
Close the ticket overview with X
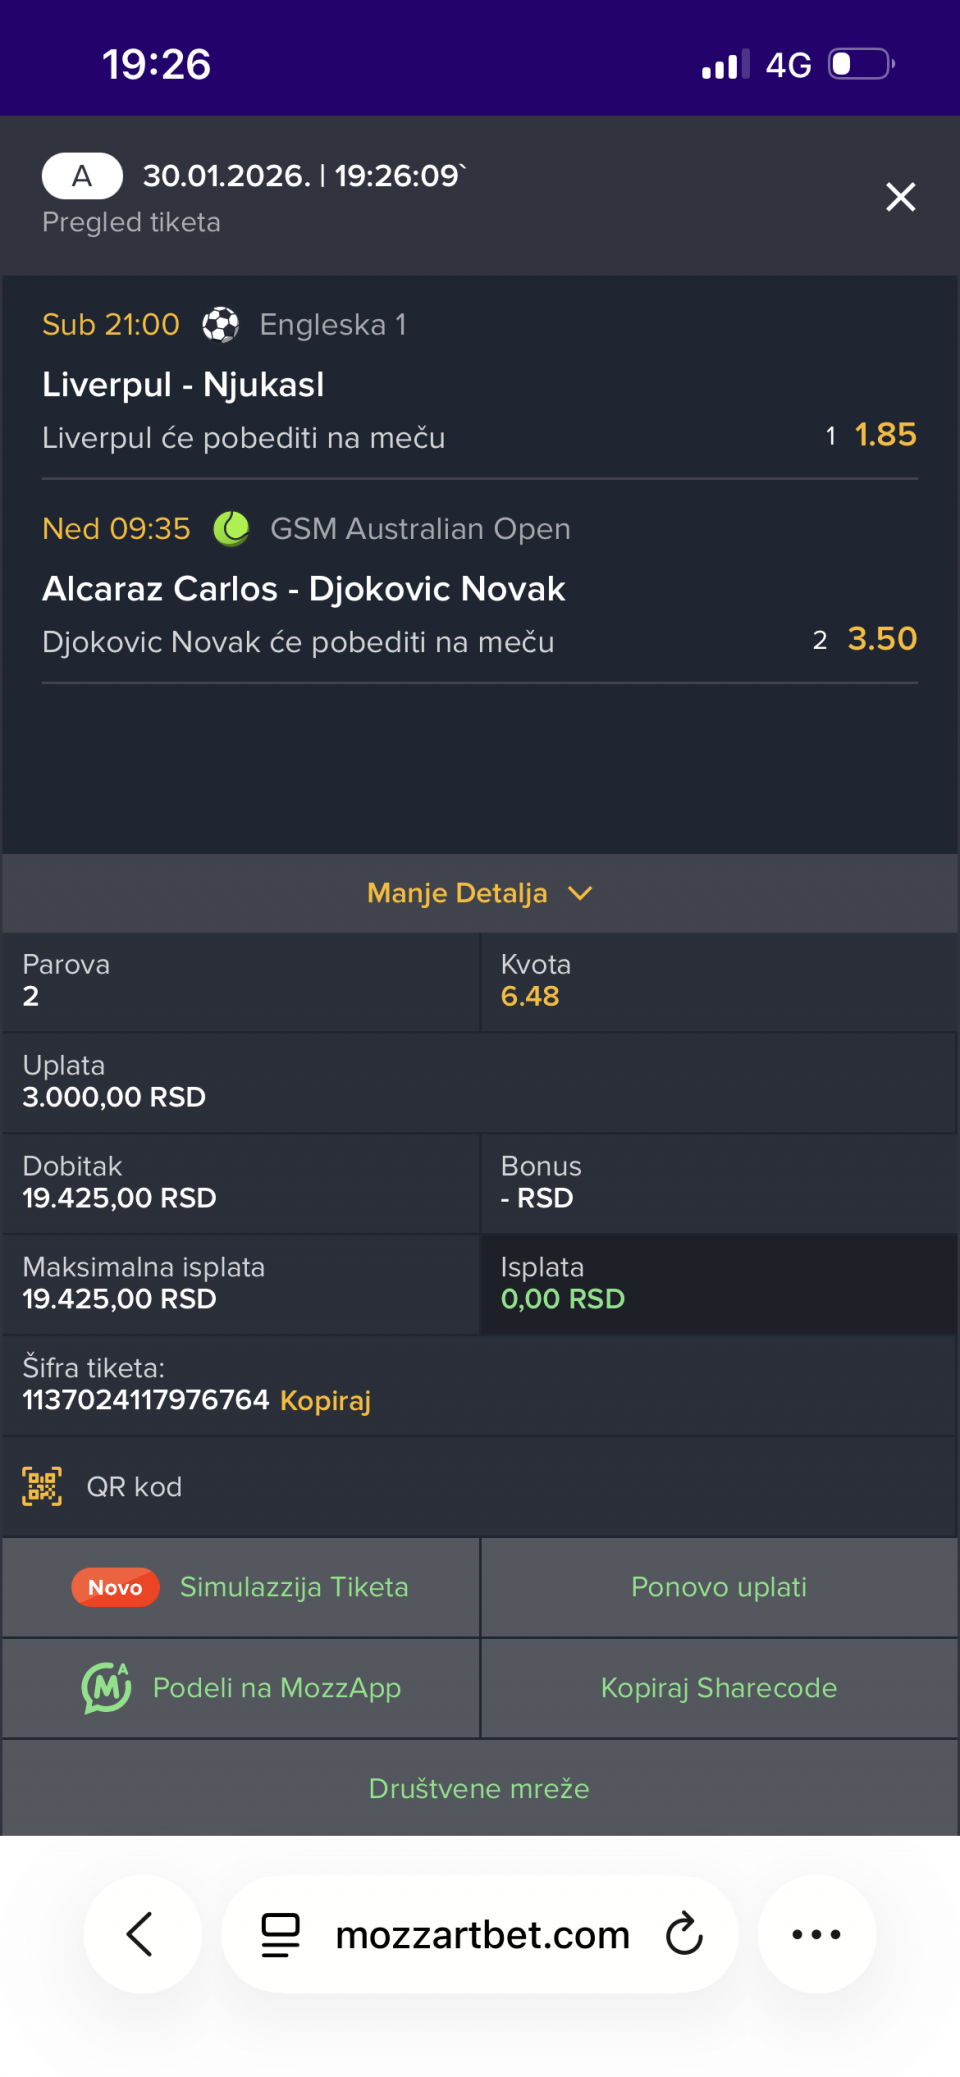[x=900, y=197]
